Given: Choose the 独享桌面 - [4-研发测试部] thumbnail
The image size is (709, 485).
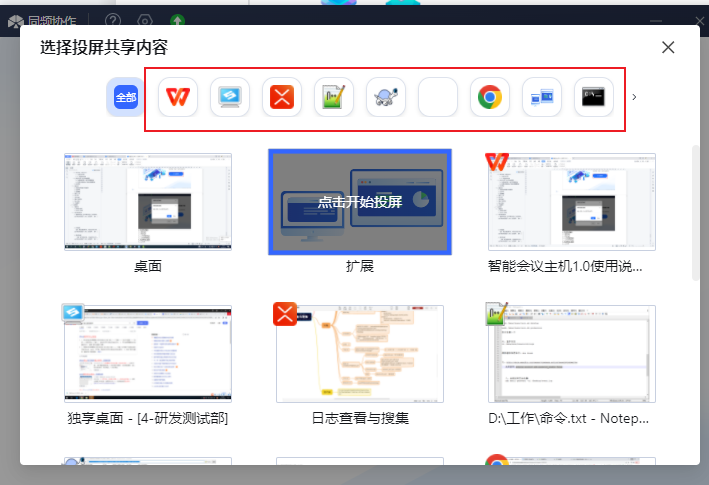Looking at the screenshot, I should pos(148,353).
